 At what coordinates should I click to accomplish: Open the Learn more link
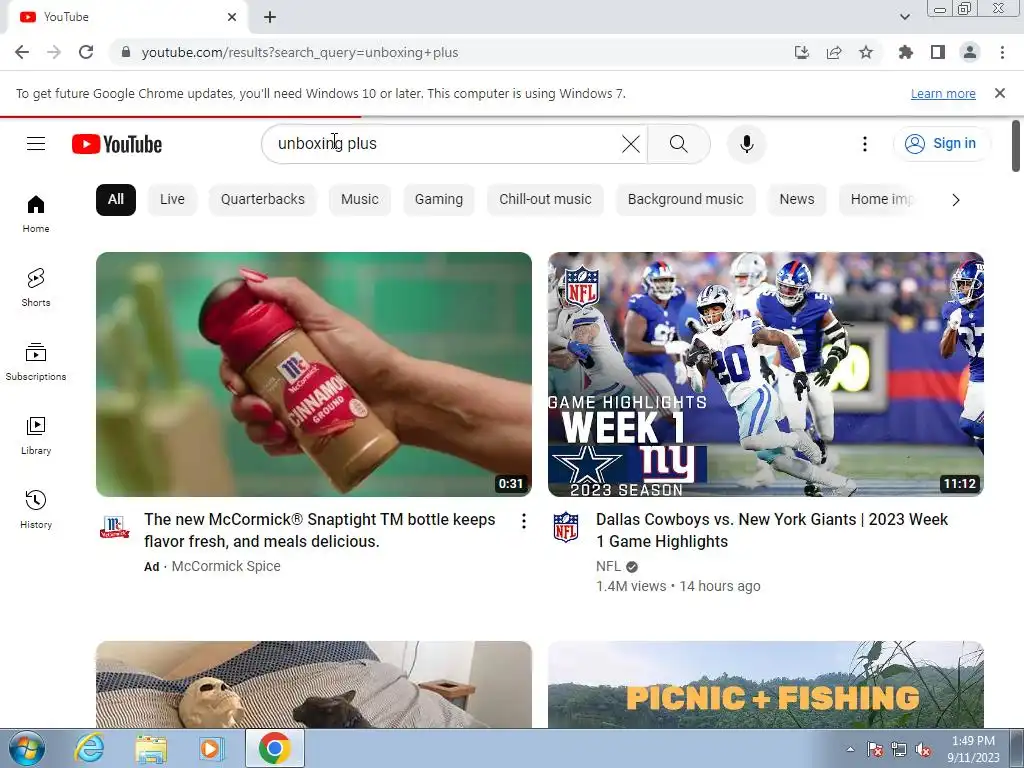(943, 93)
